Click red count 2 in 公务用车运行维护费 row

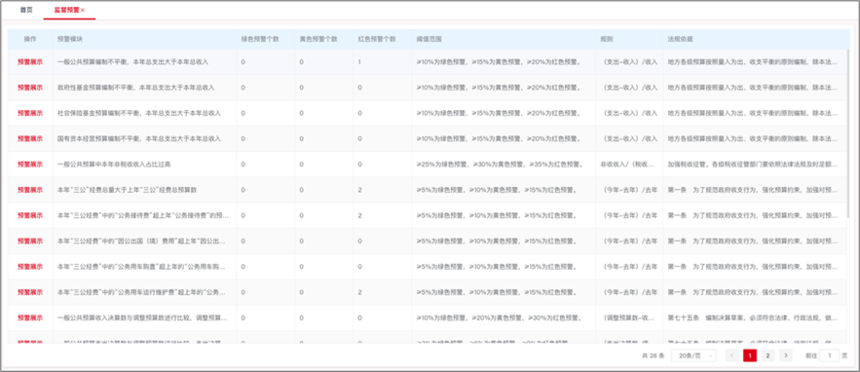pyautogui.click(x=359, y=292)
